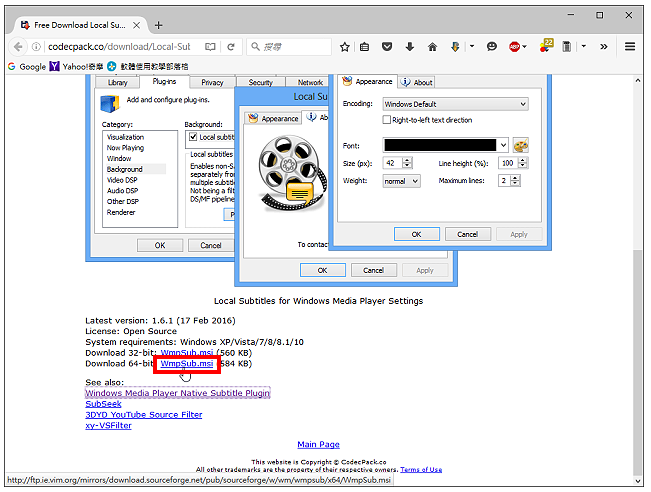Click Cancel in the front Appearance dialog
The height and width of the screenshot is (492, 651).
click(468, 234)
